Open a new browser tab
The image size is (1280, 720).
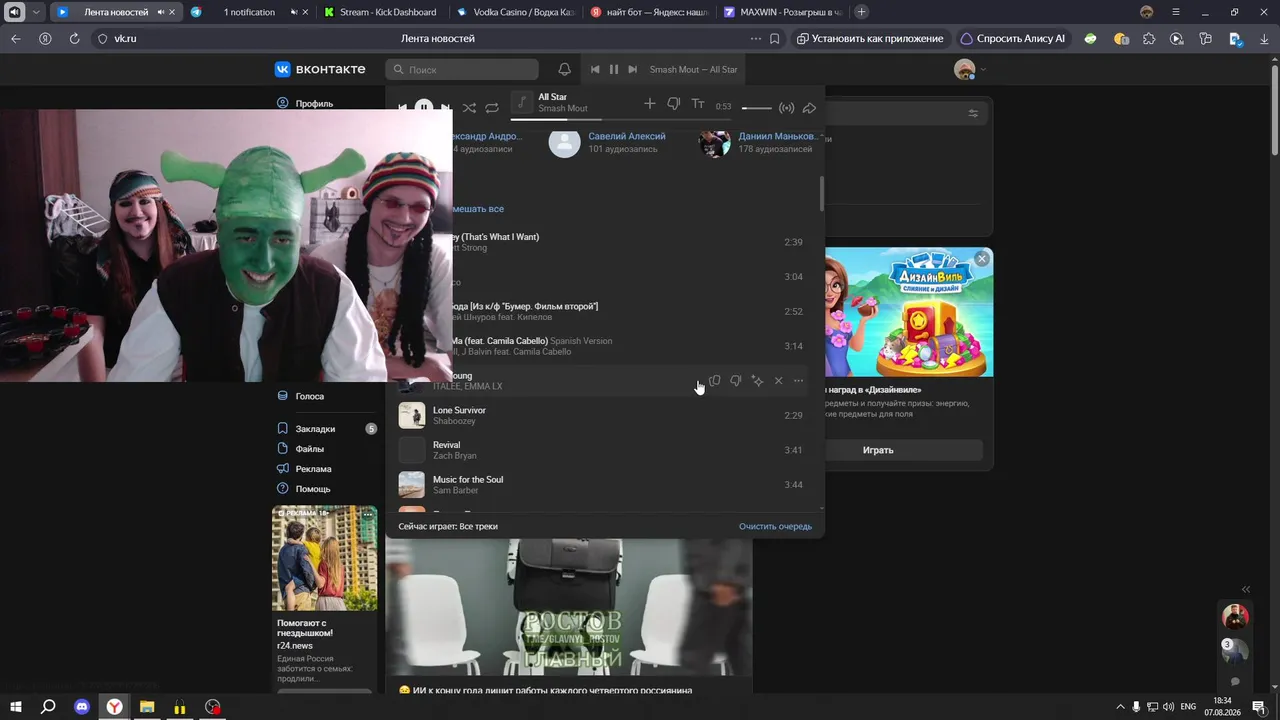coord(861,12)
